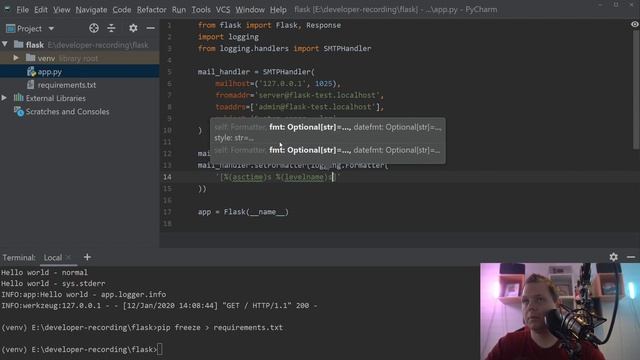Open the Window menu
The image size is (640, 360).
[250, 9]
